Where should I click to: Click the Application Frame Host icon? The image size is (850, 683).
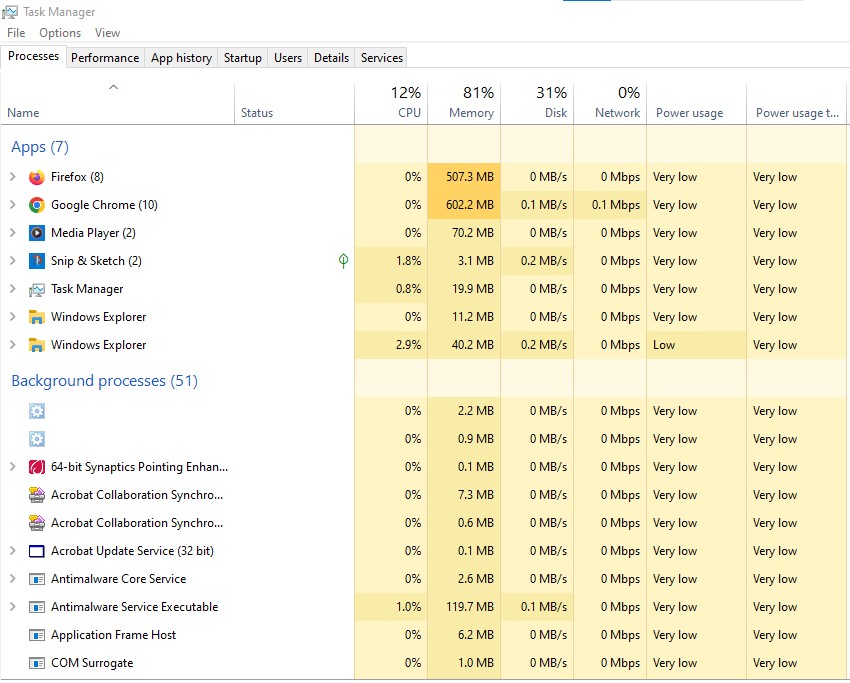[36, 635]
